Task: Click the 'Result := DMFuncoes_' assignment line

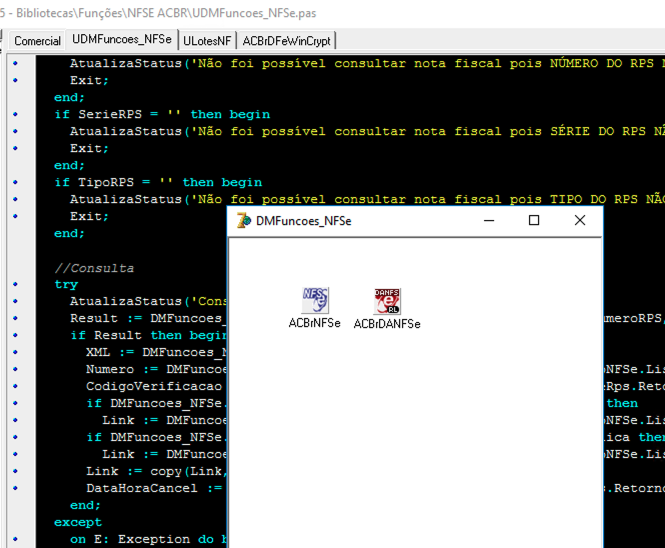Action: 148,318
